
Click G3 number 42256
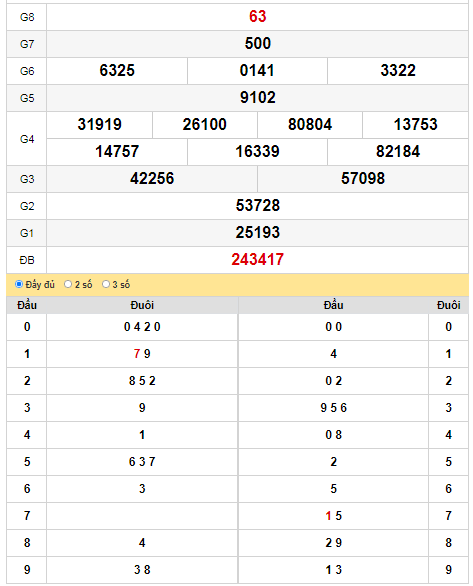pyautogui.click(x=152, y=178)
